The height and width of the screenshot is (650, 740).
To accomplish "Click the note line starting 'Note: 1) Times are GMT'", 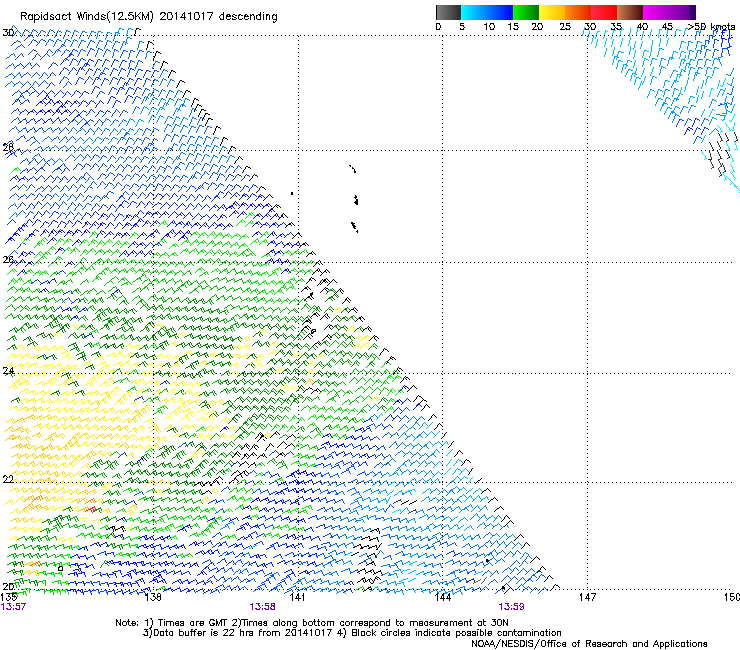I will (x=311, y=623).
